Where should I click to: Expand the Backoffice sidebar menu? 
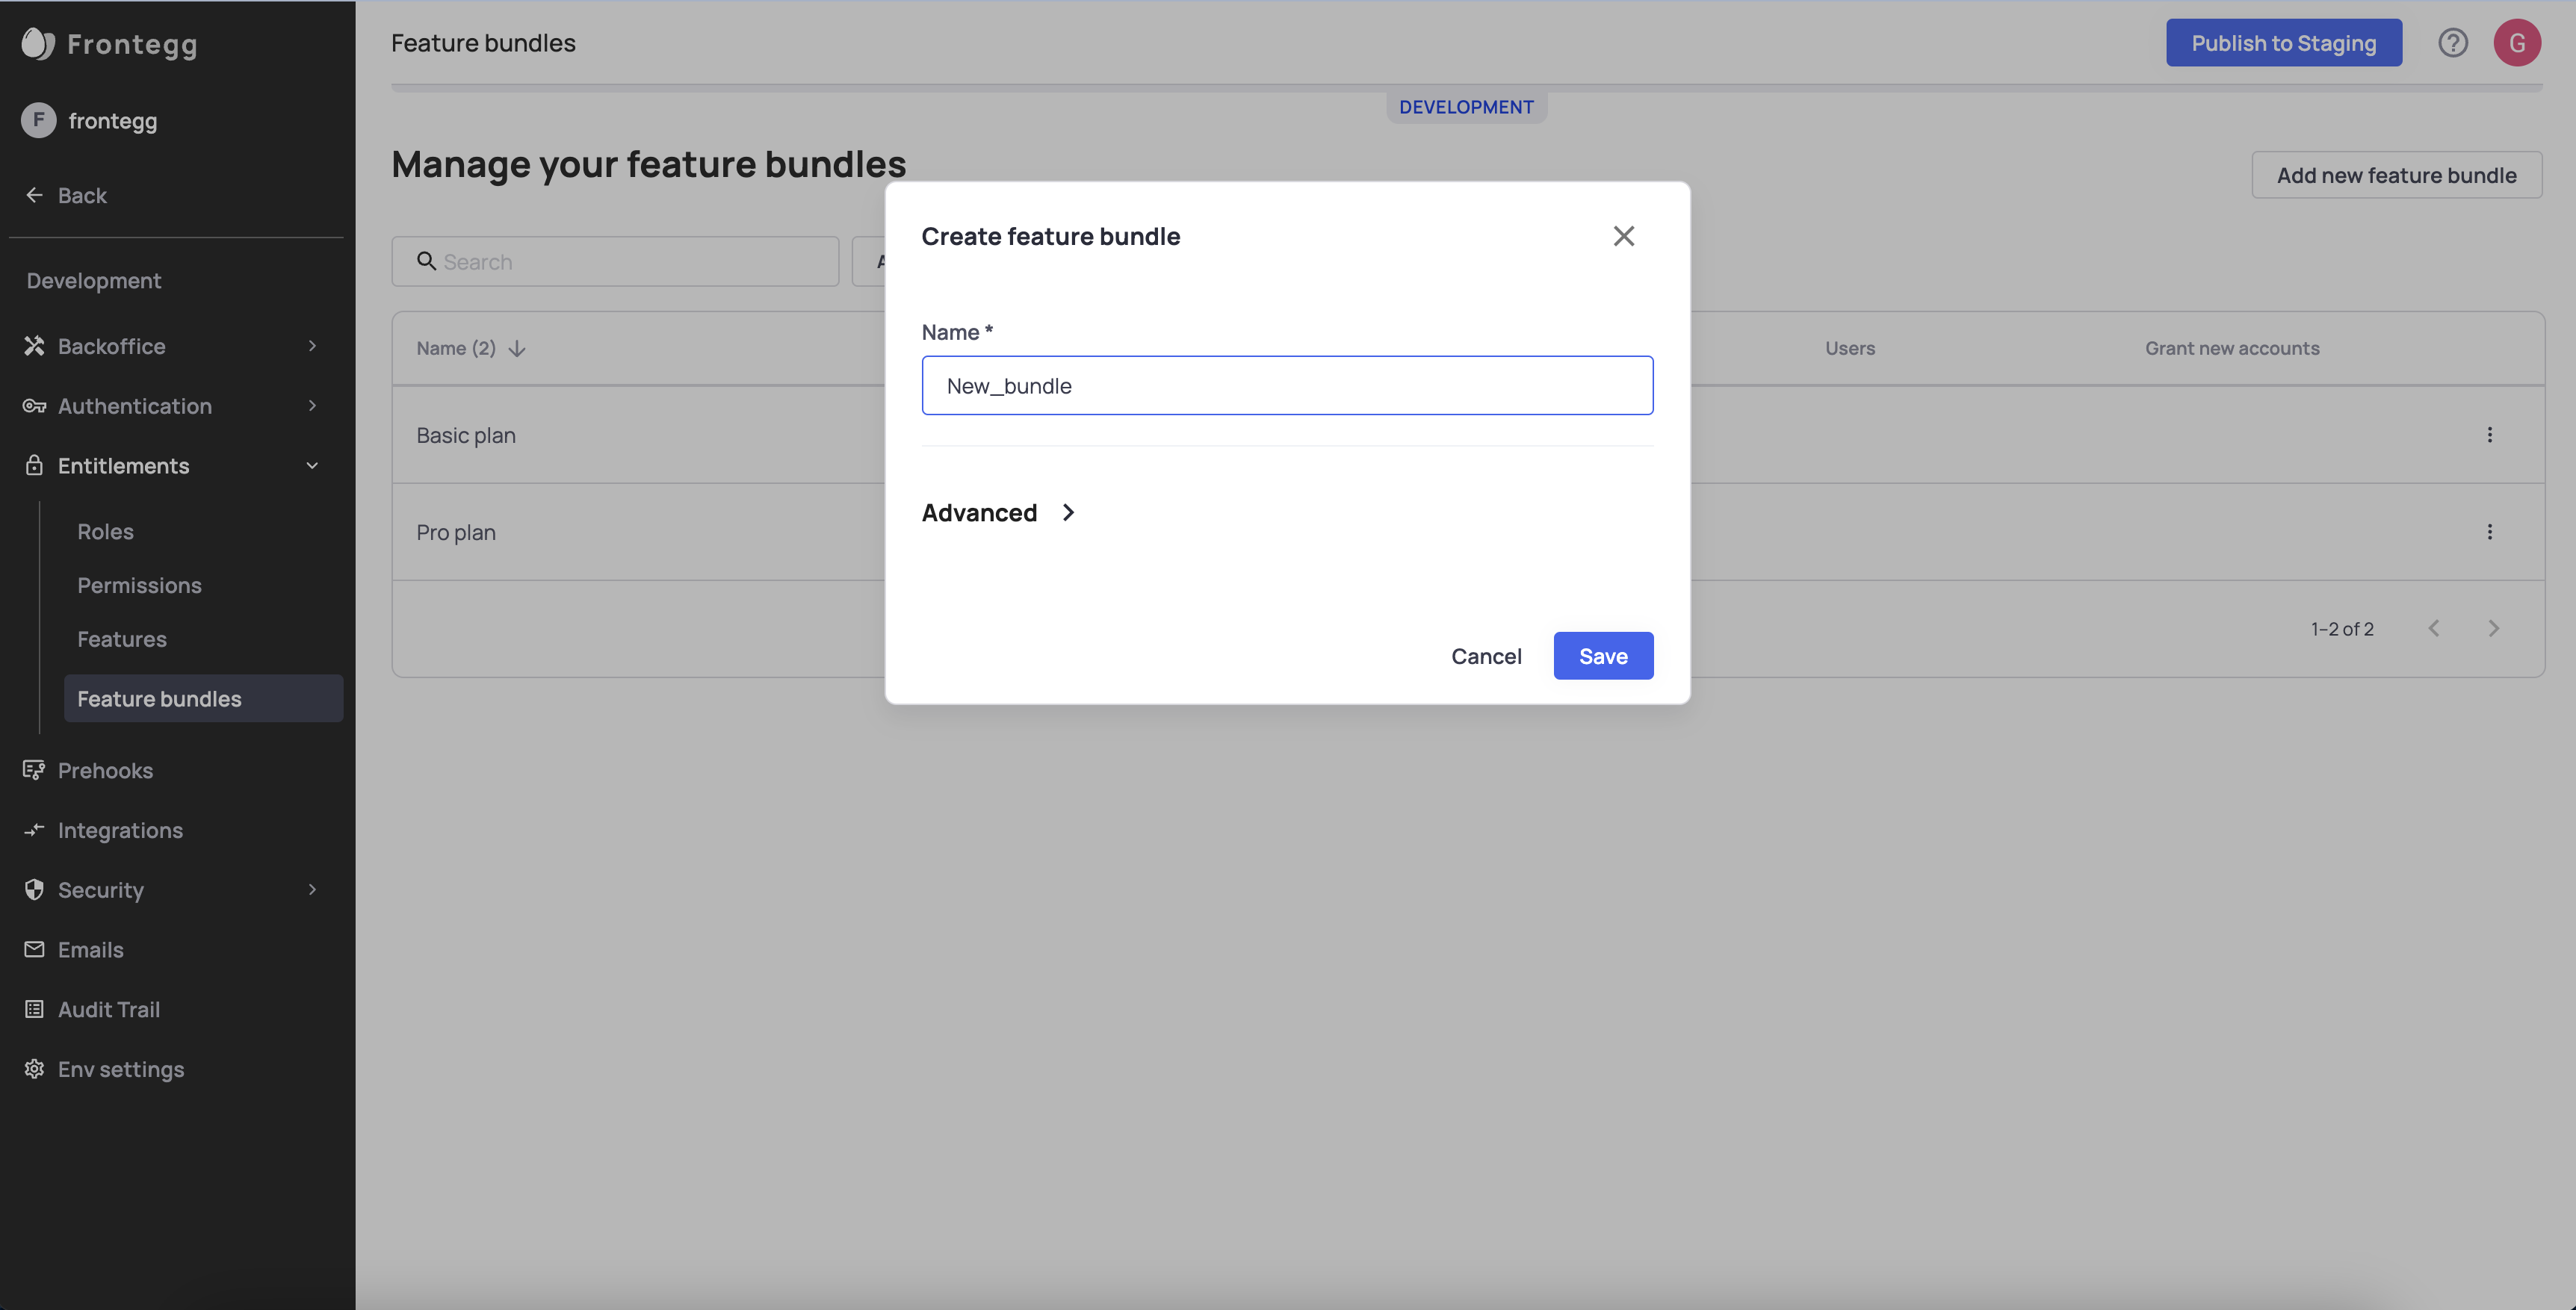(x=312, y=346)
